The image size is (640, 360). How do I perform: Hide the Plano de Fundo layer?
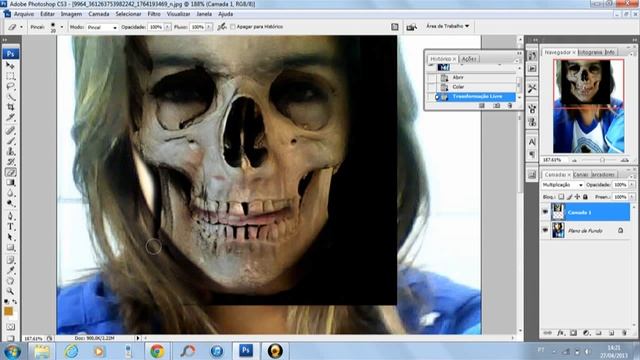pyautogui.click(x=545, y=230)
